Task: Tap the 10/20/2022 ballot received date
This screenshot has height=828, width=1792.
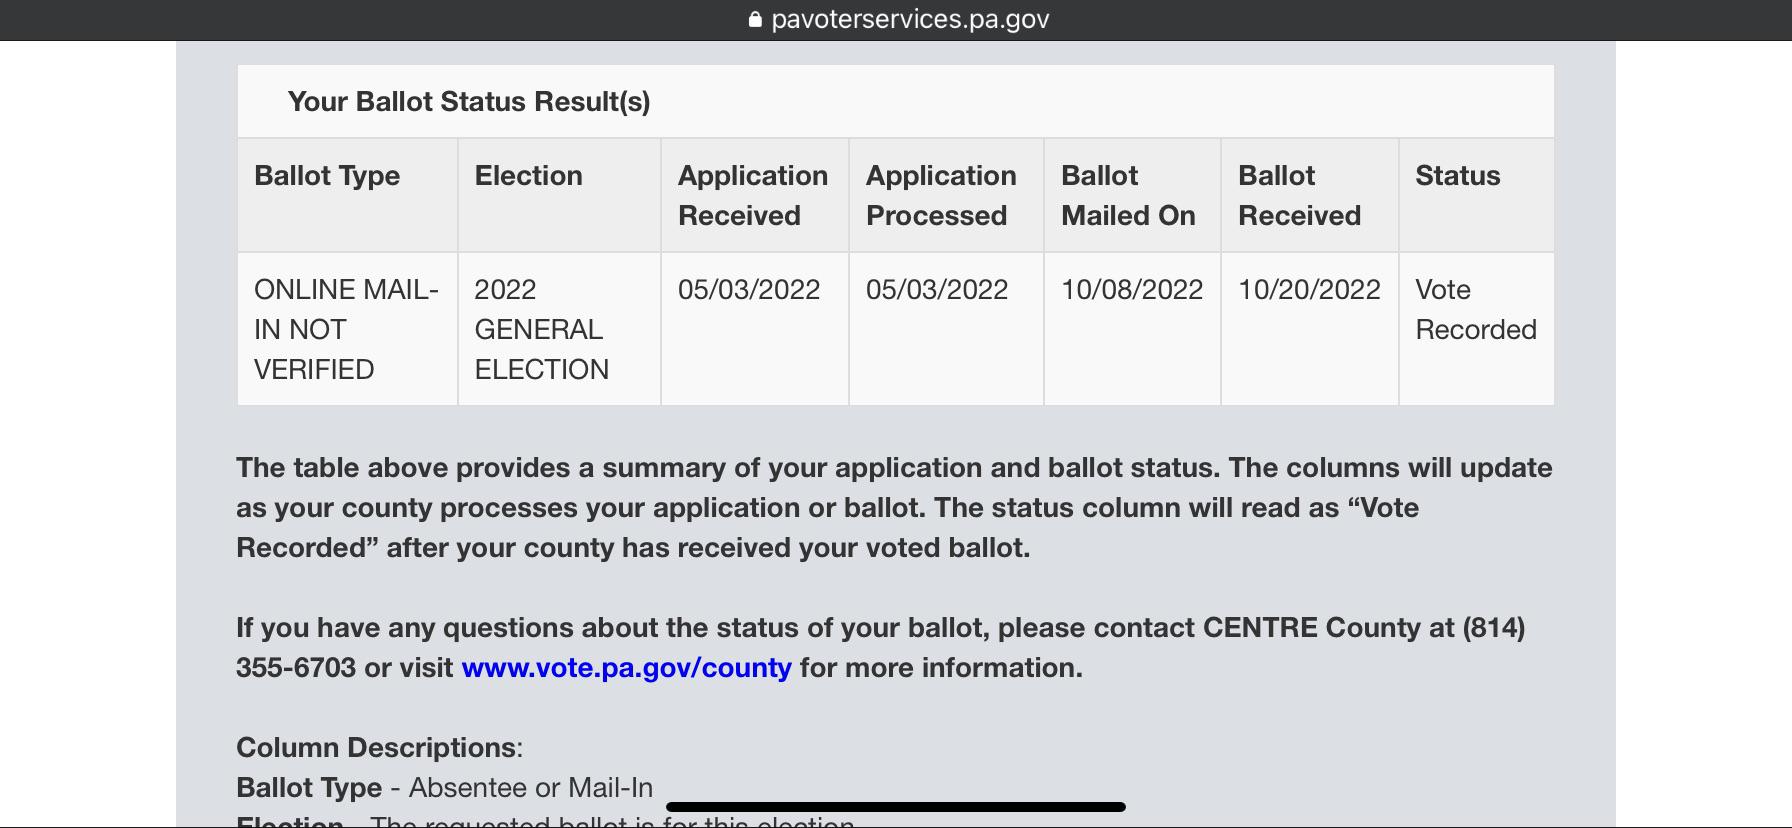Action: pyautogui.click(x=1309, y=290)
